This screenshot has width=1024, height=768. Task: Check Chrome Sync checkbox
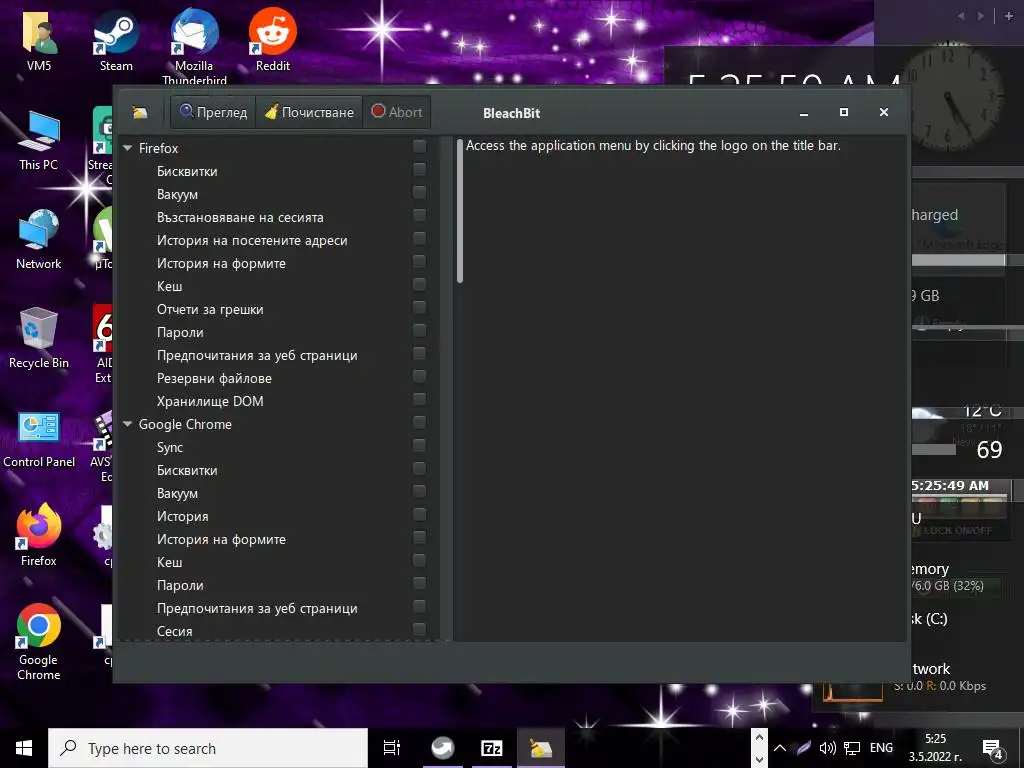point(419,445)
